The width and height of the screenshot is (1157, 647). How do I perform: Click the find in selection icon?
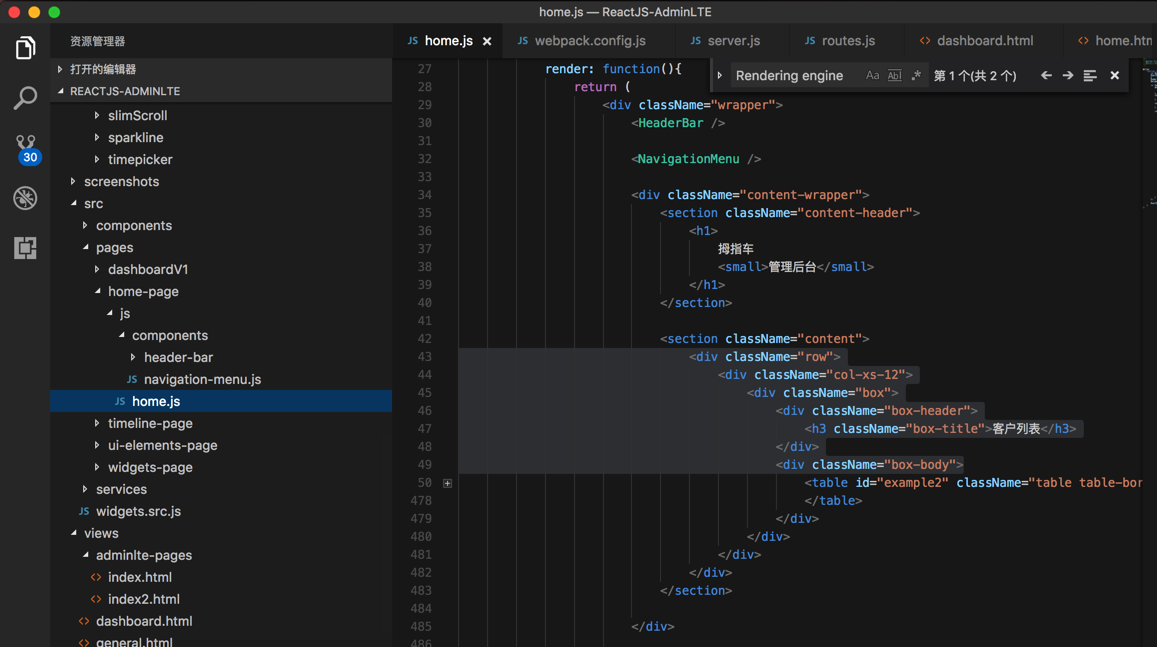(1090, 76)
